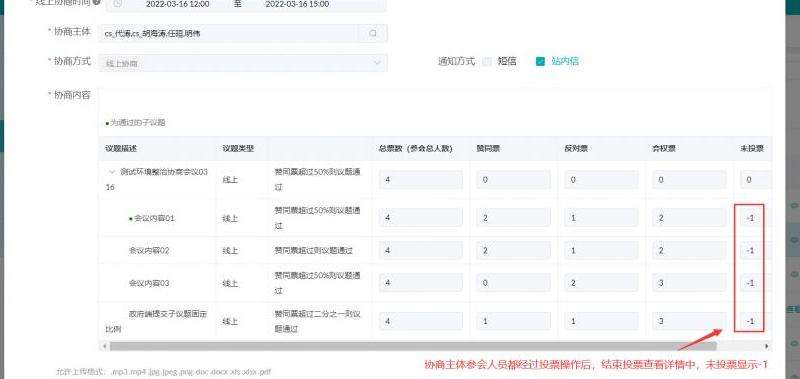The width and height of the screenshot is (800, 379).
Task: Click 总票数 field in 政府端提交子议题固定比例 row
Action: [421, 321]
